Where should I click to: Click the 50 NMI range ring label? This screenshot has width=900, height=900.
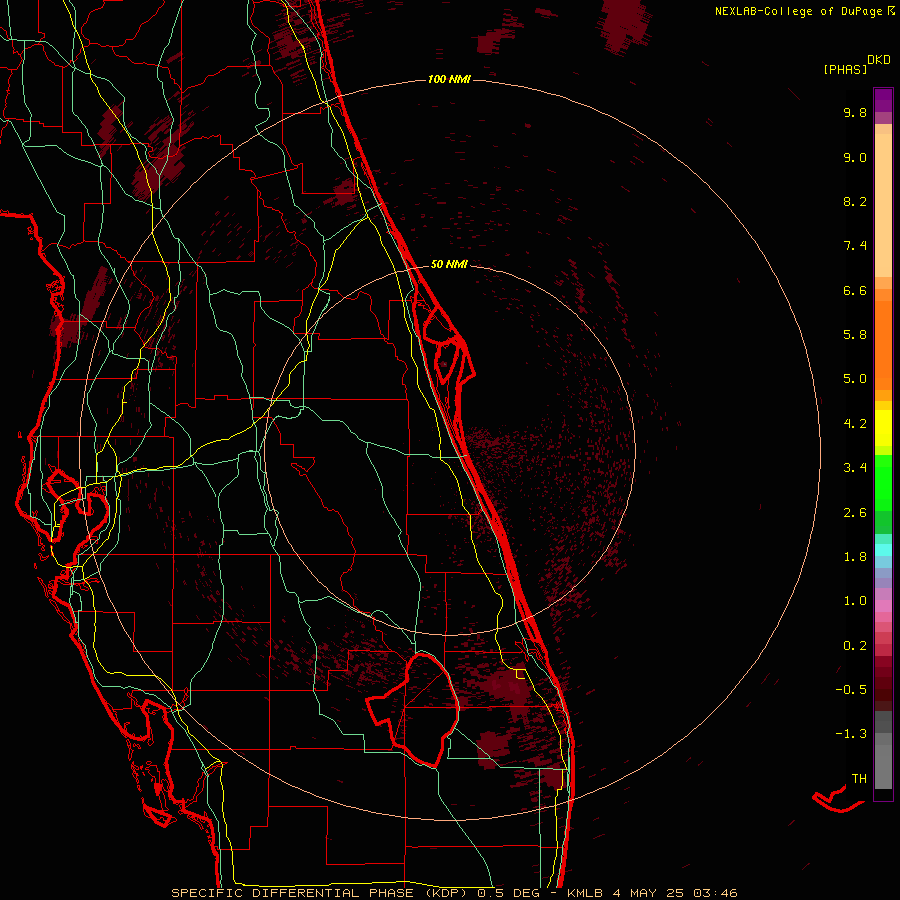[449, 264]
